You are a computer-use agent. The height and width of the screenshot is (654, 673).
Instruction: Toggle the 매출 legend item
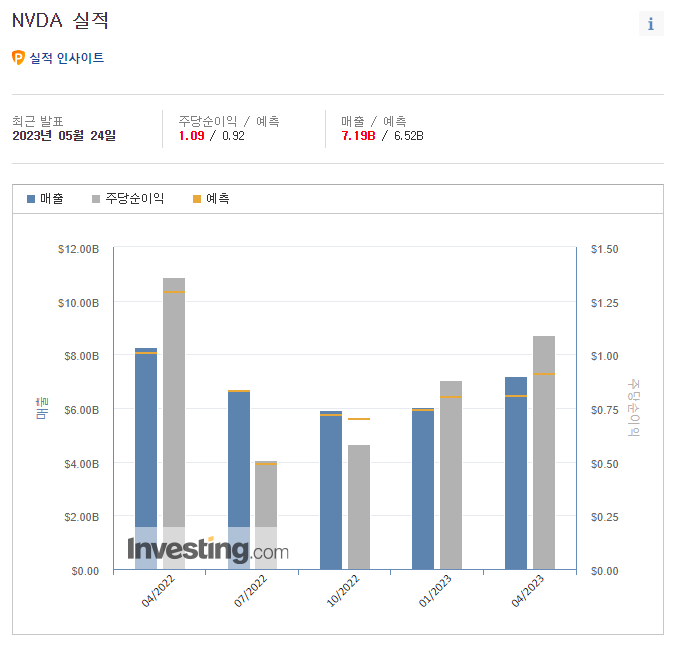tap(45, 199)
